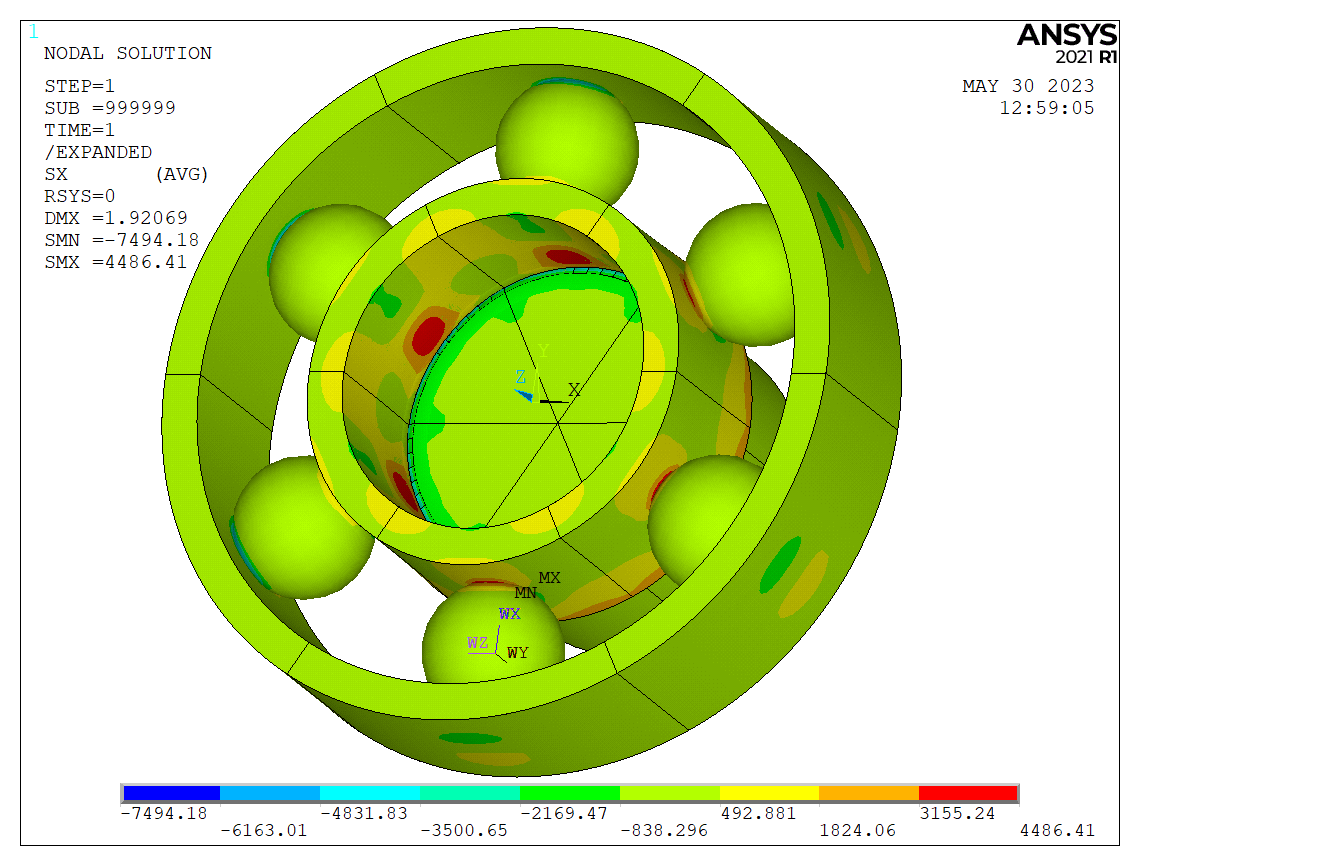The image size is (1336, 866).
Task: Click the WZ working plane axis label
Action: point(477,643)
